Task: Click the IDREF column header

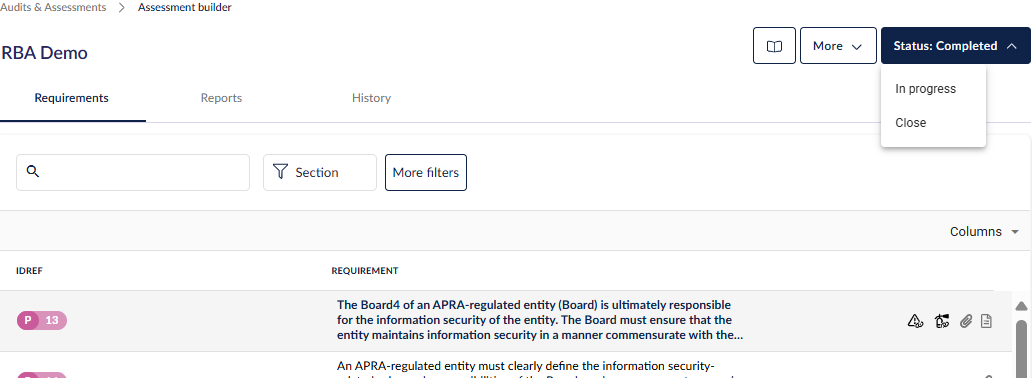Action: 30,271
